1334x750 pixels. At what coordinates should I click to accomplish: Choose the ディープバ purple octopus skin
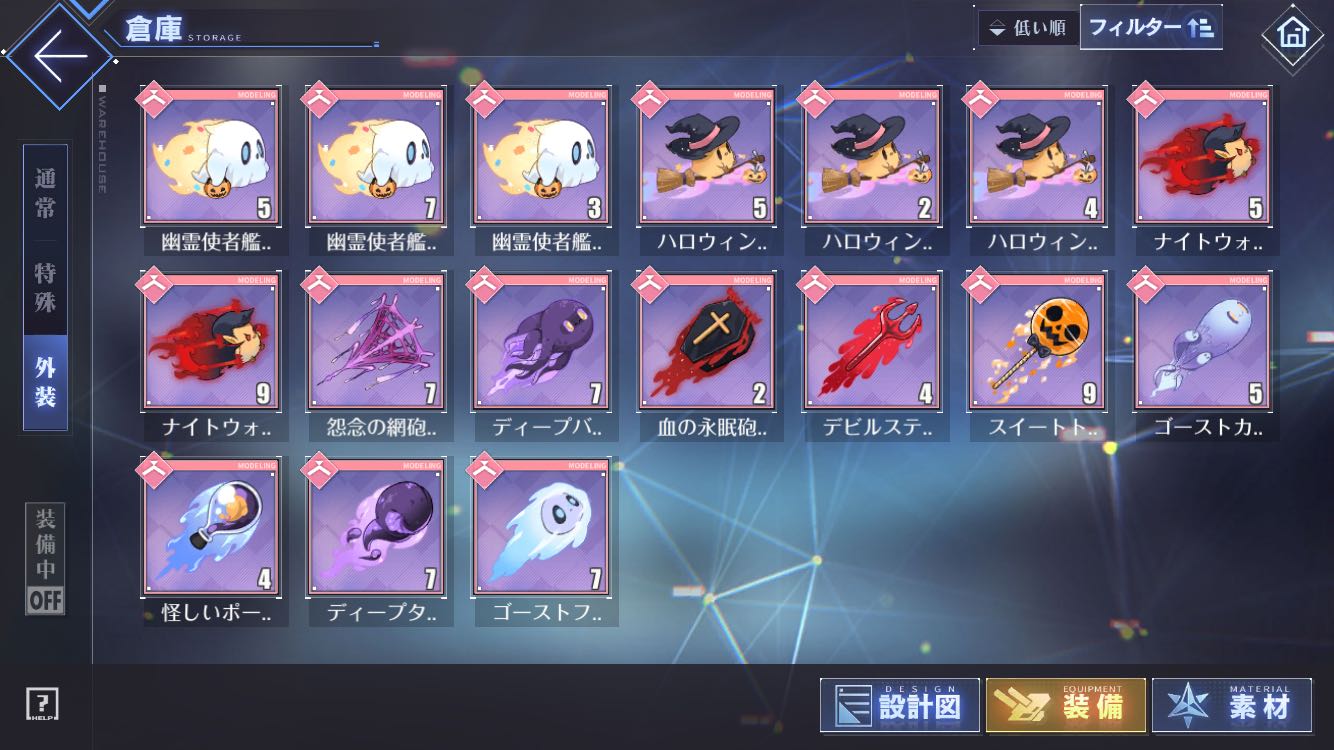[x=542, y=355]
